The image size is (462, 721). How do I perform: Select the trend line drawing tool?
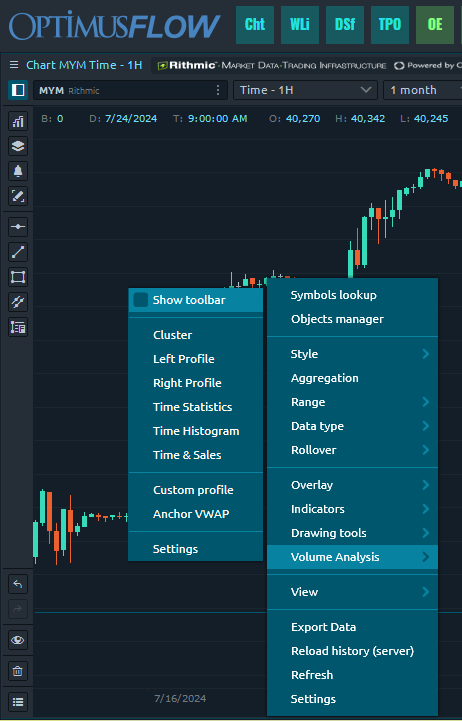pyautogui.click(x=18, y=252)
